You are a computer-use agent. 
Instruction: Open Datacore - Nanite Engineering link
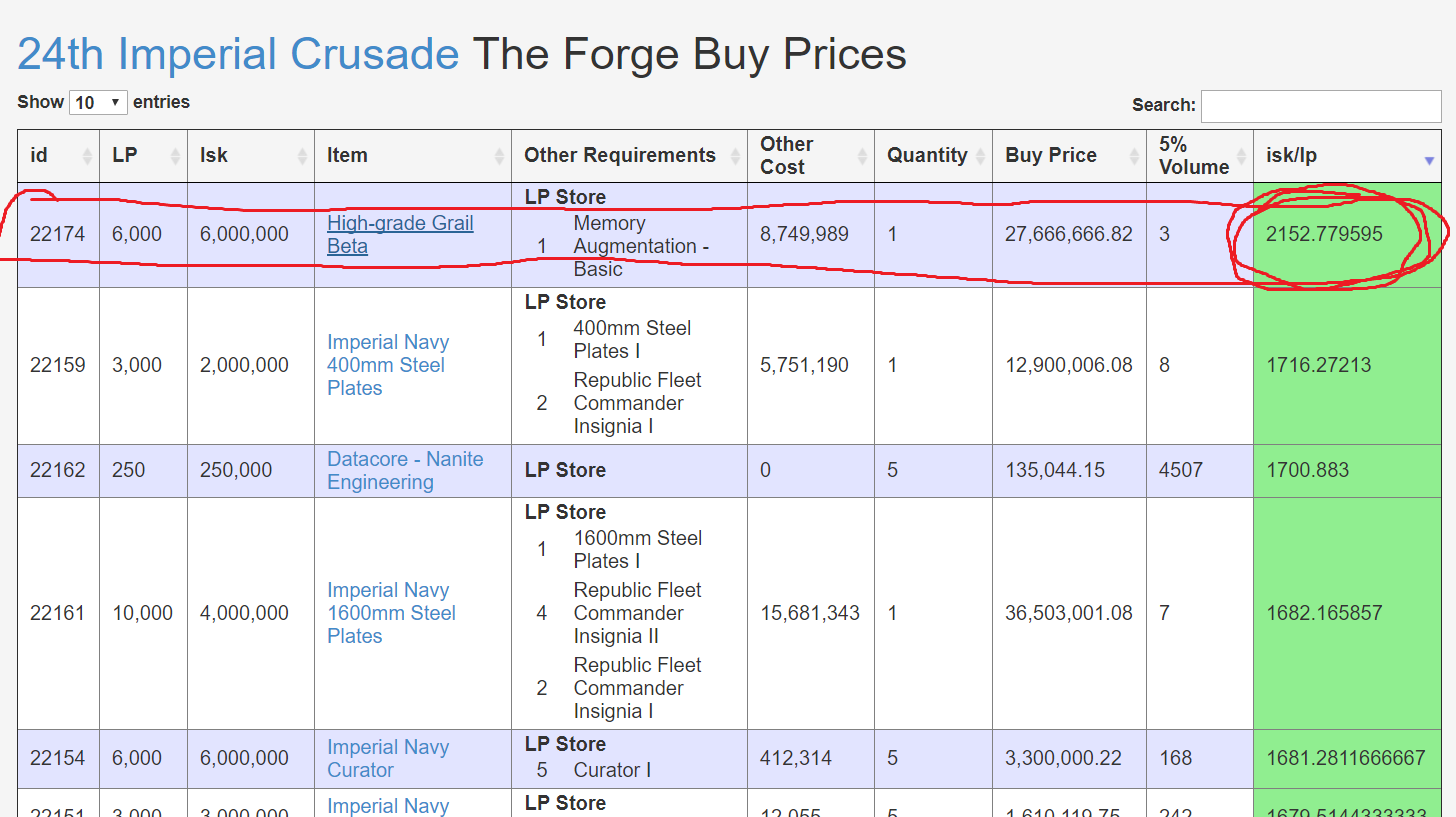point(405,470)
